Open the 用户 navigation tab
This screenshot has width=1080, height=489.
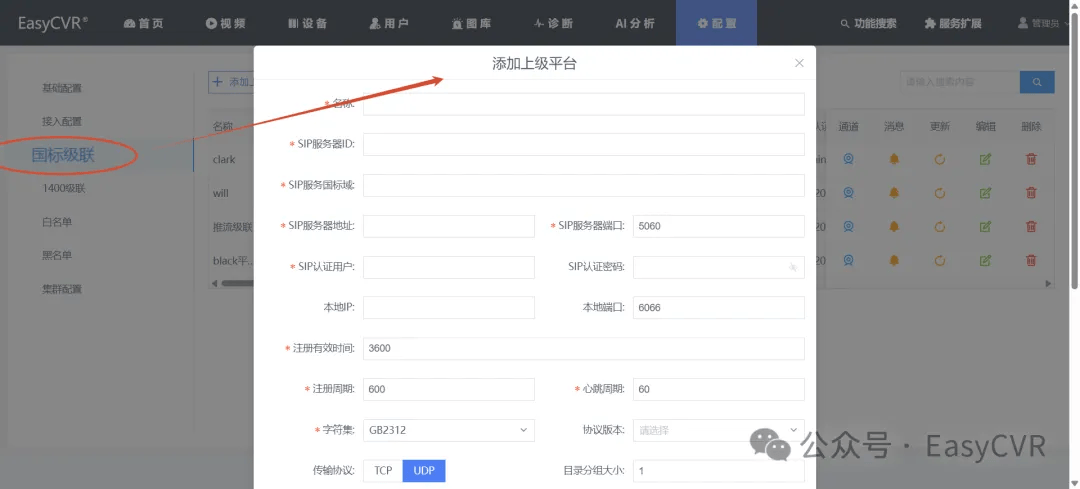[x=389, y=23]
